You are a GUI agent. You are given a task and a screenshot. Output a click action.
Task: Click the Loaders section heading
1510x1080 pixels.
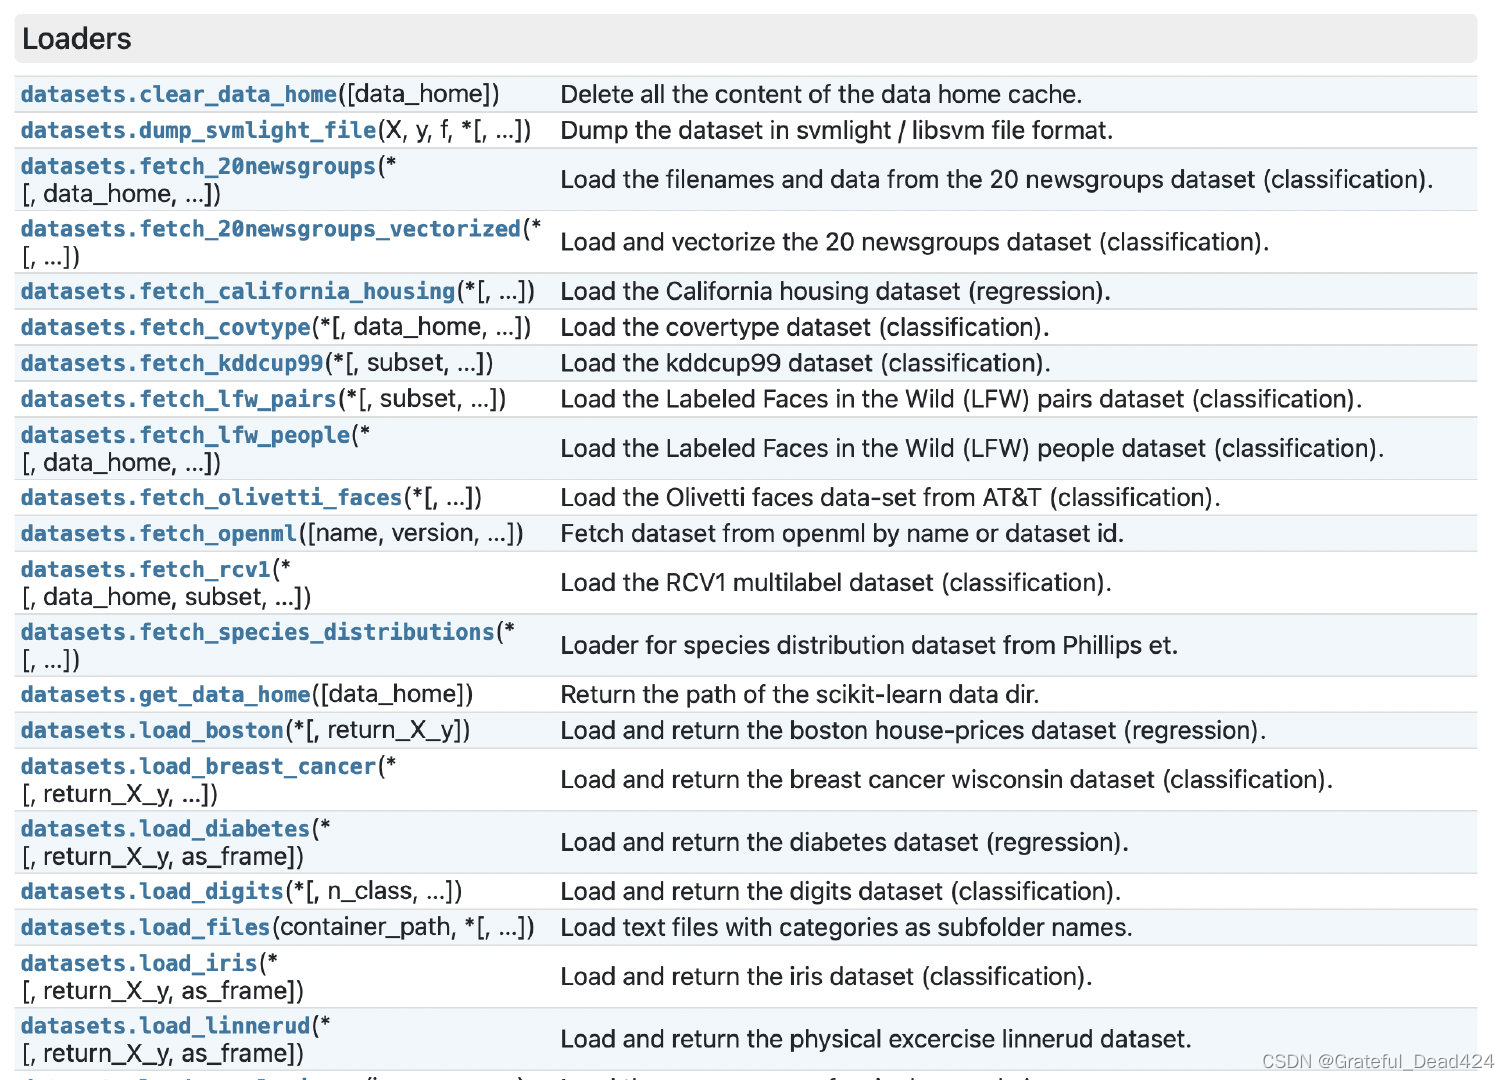[x=77, y=39]
